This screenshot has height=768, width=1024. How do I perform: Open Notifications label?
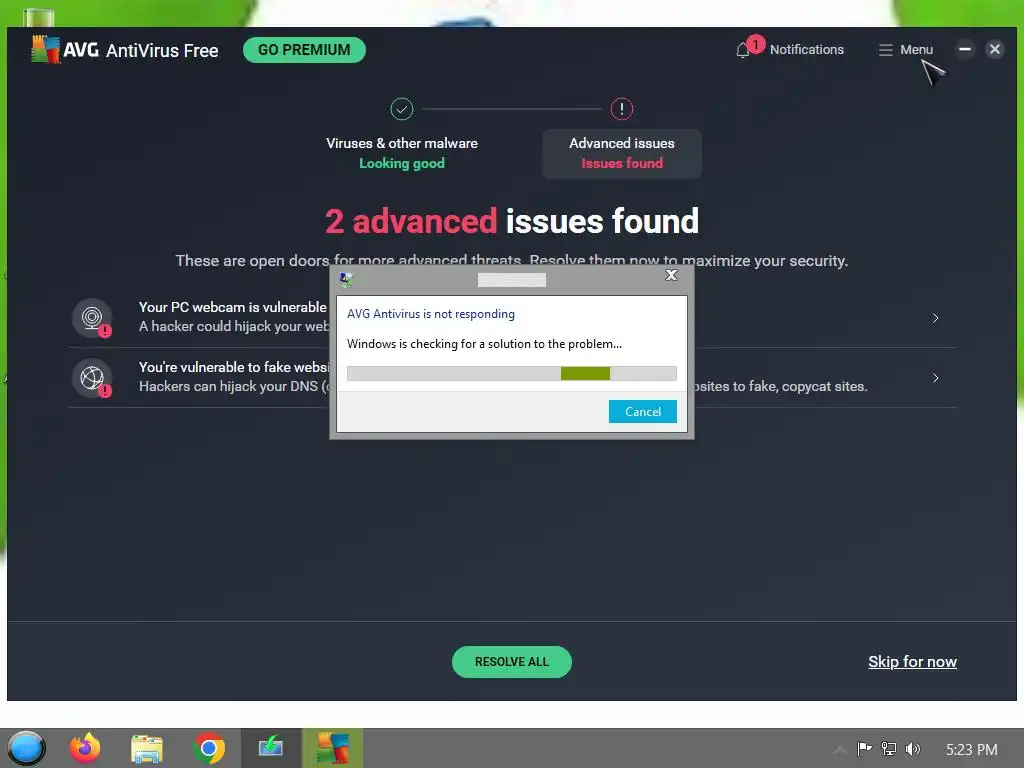(x=807, y=50)
